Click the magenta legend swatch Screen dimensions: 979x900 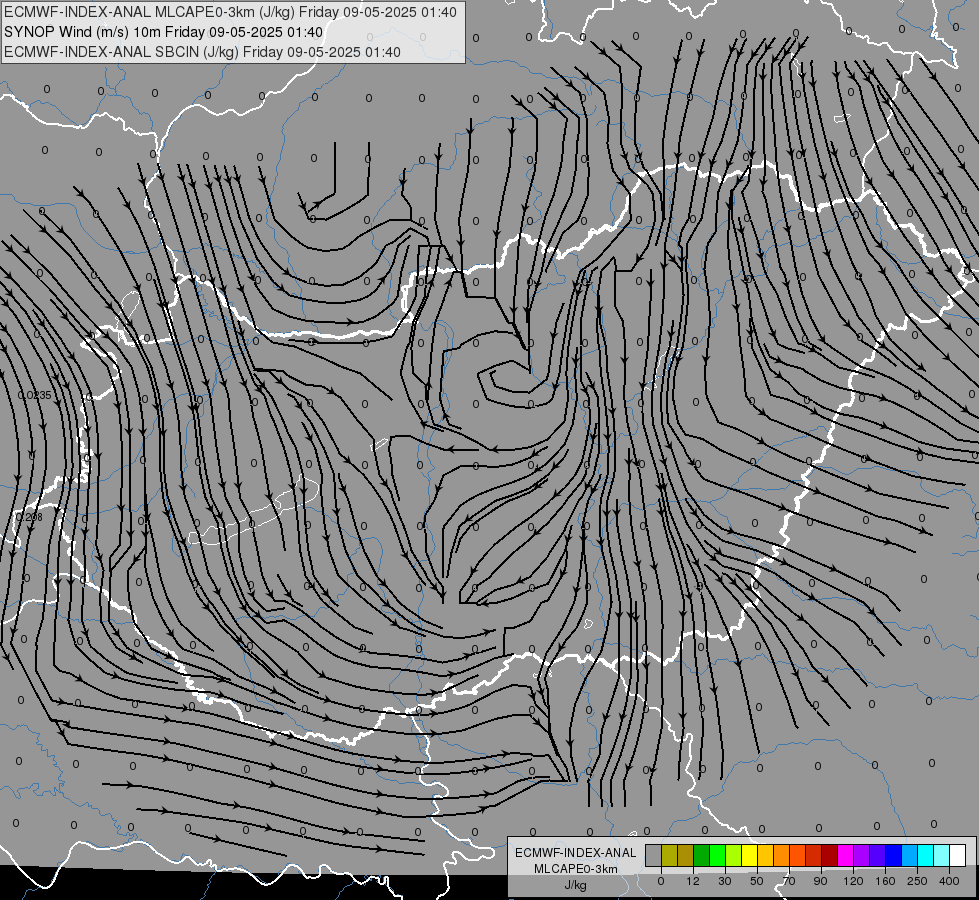(x=846, y=855)
